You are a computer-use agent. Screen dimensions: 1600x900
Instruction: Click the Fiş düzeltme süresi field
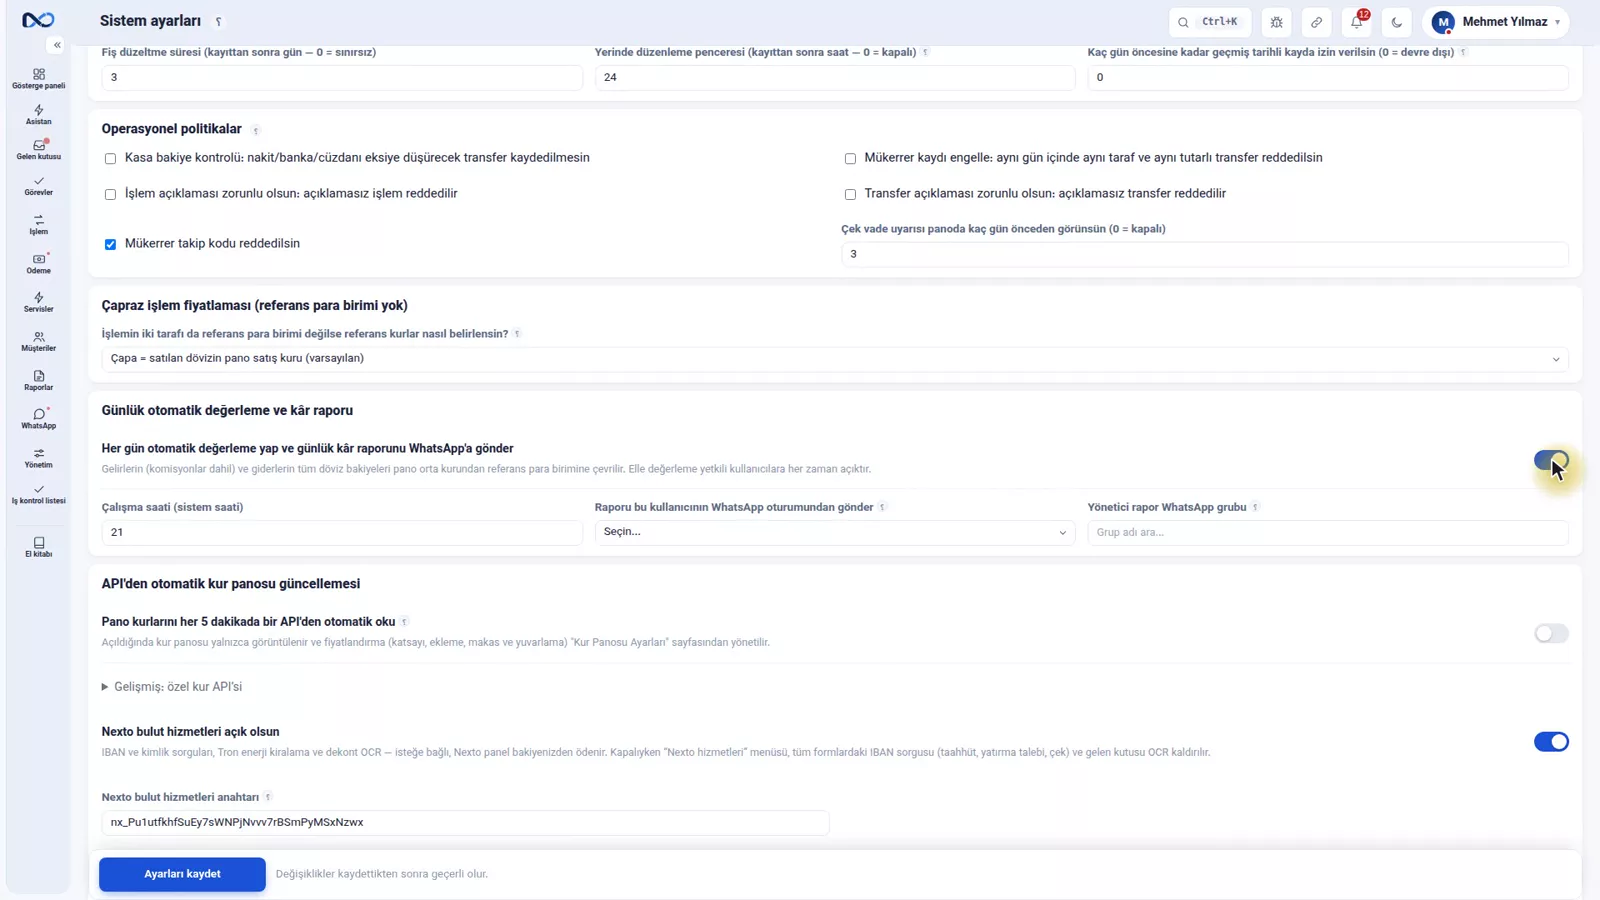click(x=342, y=77)
